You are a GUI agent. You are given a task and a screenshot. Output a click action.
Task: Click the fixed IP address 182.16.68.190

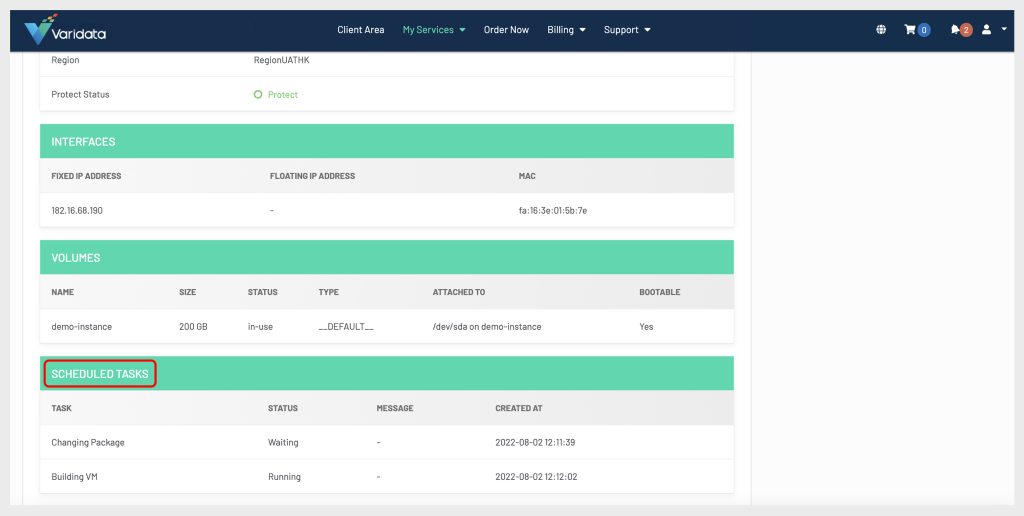point(77,211)
